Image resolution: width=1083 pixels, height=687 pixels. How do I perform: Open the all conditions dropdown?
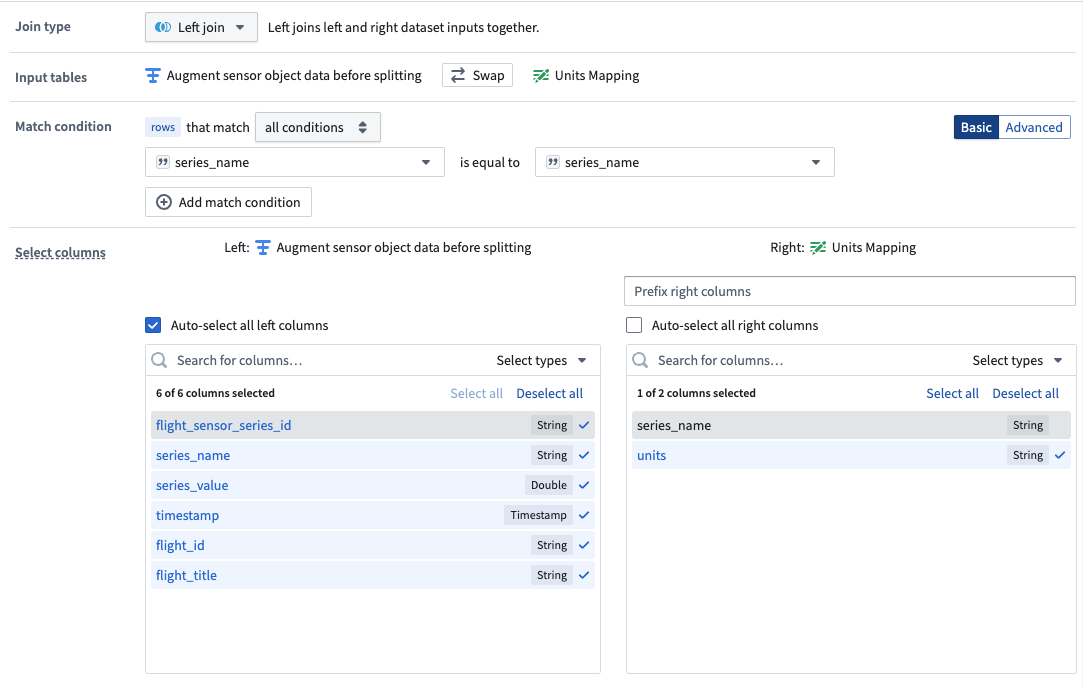(x=318, y=127)
